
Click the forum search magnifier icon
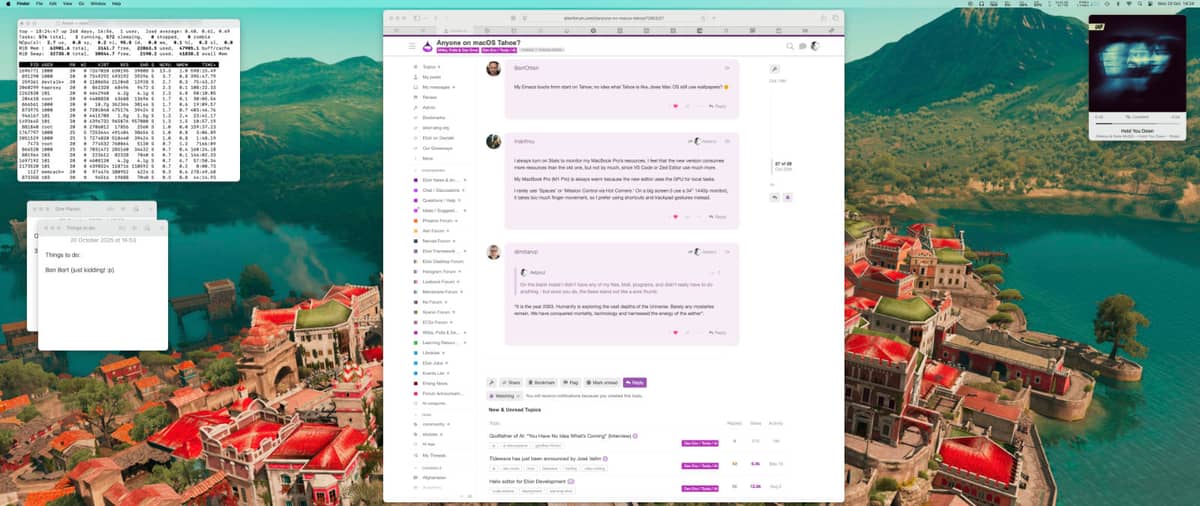pyautogui.click(x=790, y=46)
